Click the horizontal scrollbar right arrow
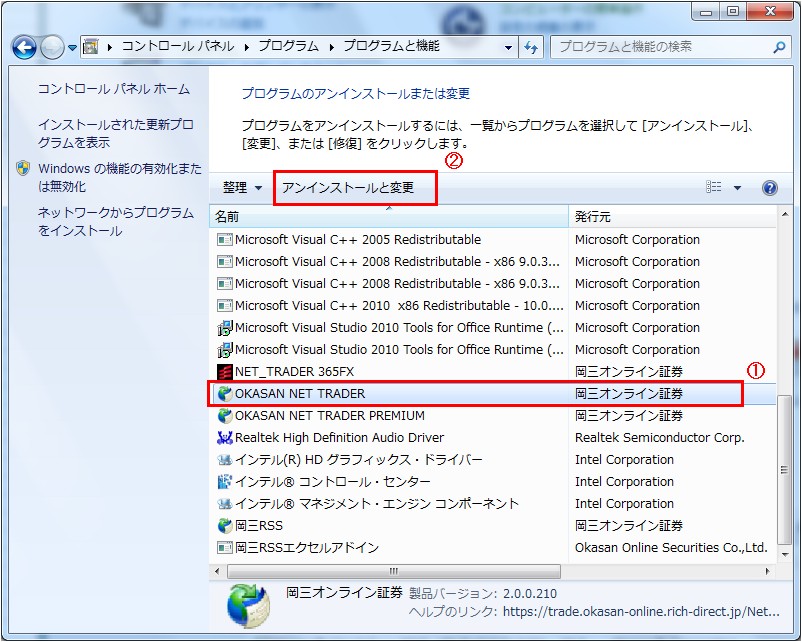Screen dimensions: 802x642 (767, 571)
